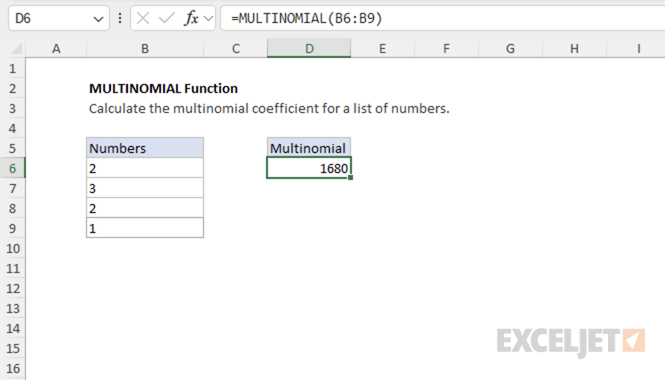Click the three-dot formula bar handle
This screenshot has width=665, height=380.
point(120,18)
